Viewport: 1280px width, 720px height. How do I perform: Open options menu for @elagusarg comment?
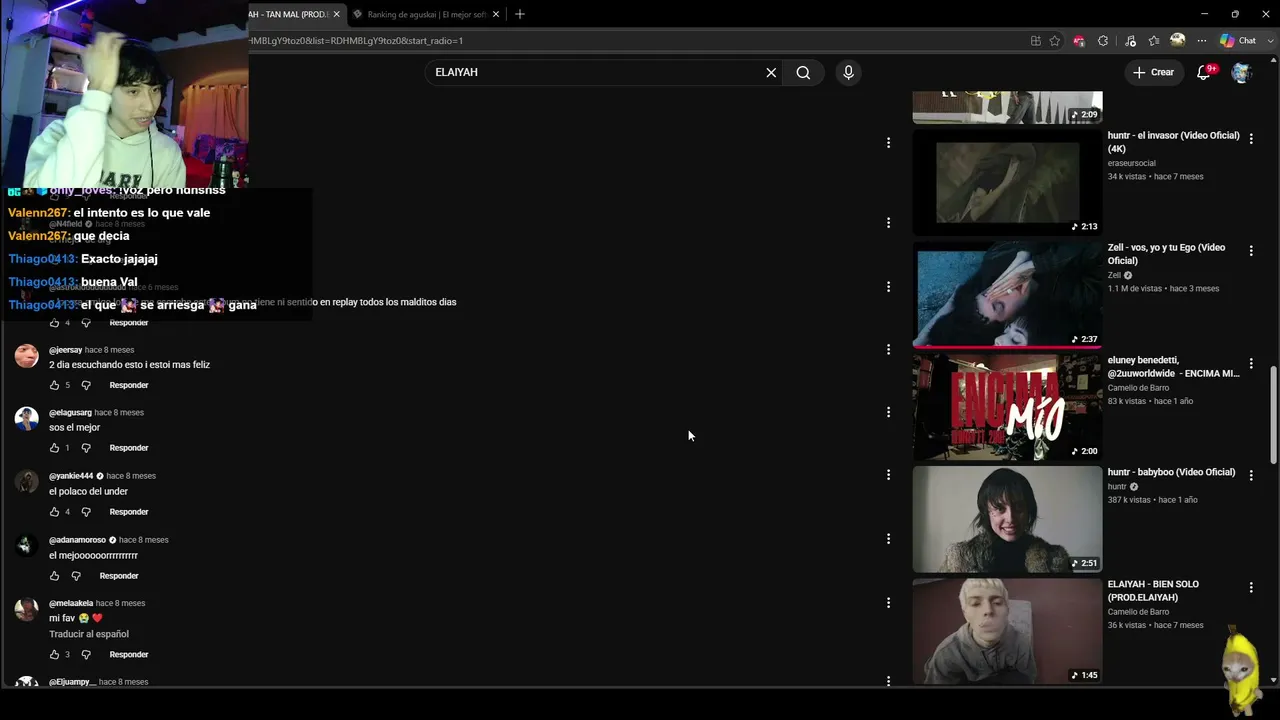tap(888, 412)
